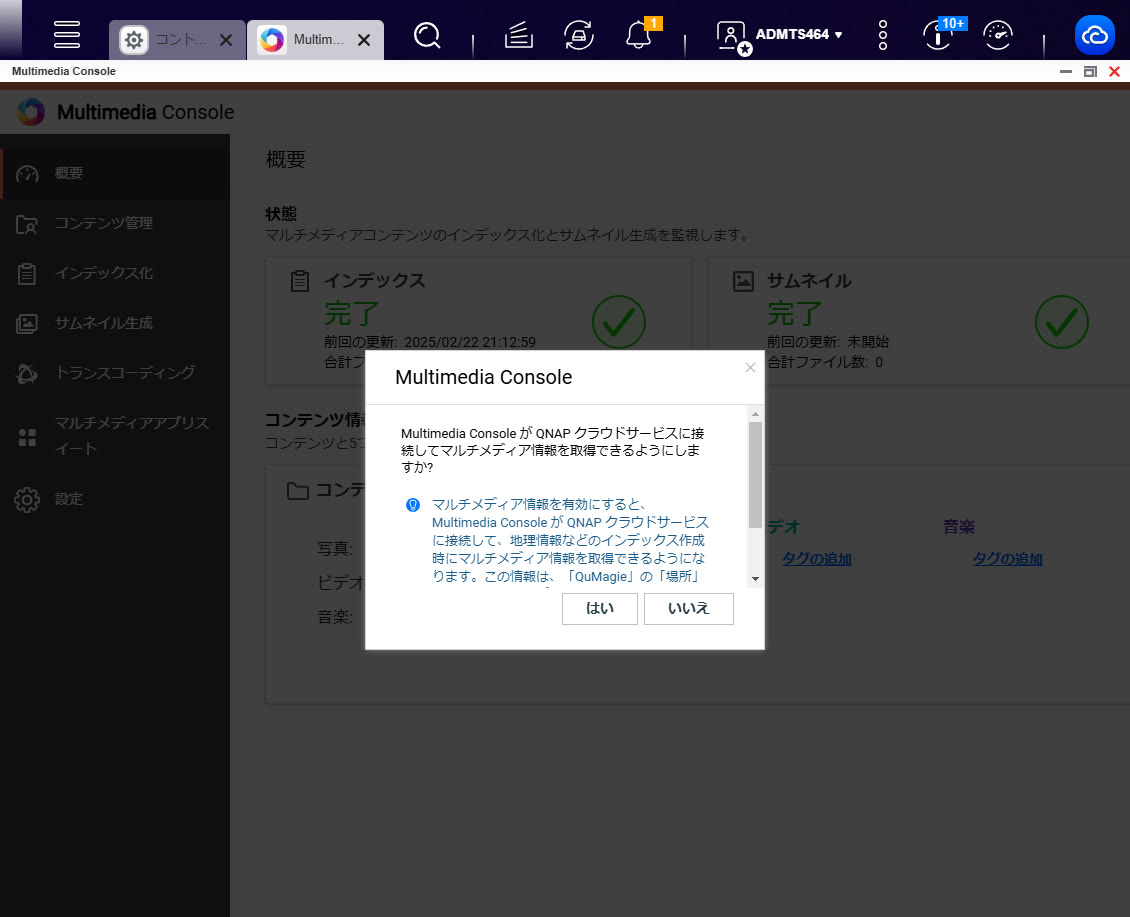Screen dimensions: 1130x917
Task: Click the gear icon beside 設定
Action: click(27, 500)
